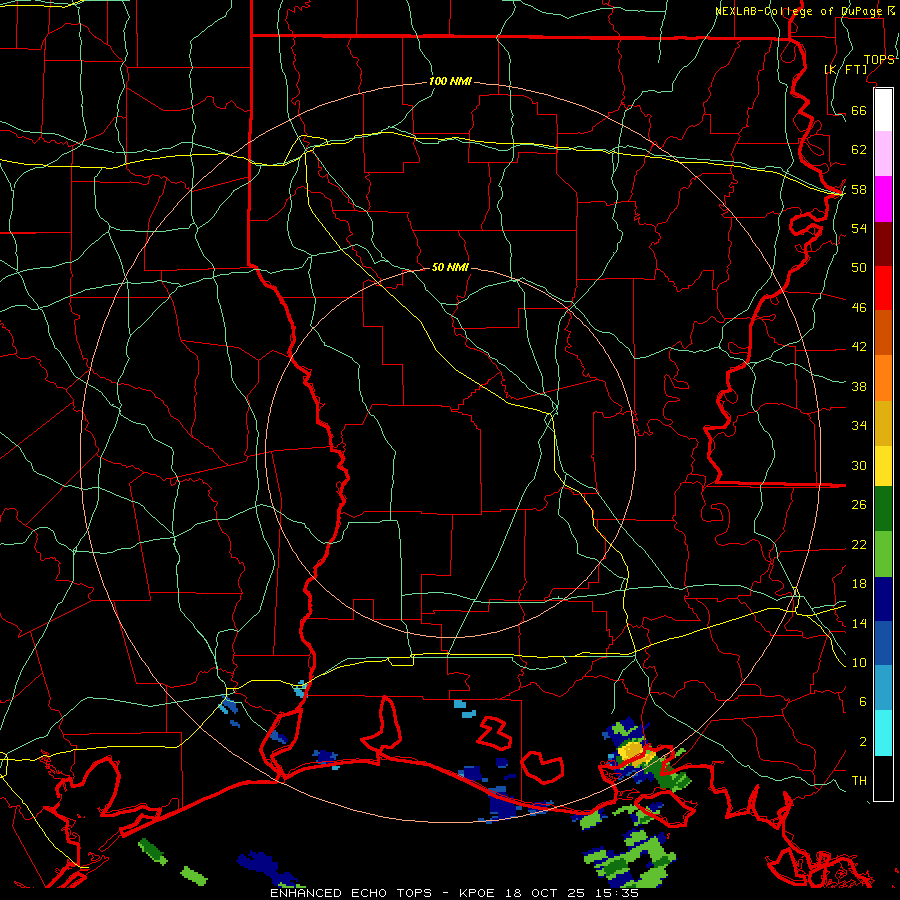Click the 46 legend value

(859, 308)
